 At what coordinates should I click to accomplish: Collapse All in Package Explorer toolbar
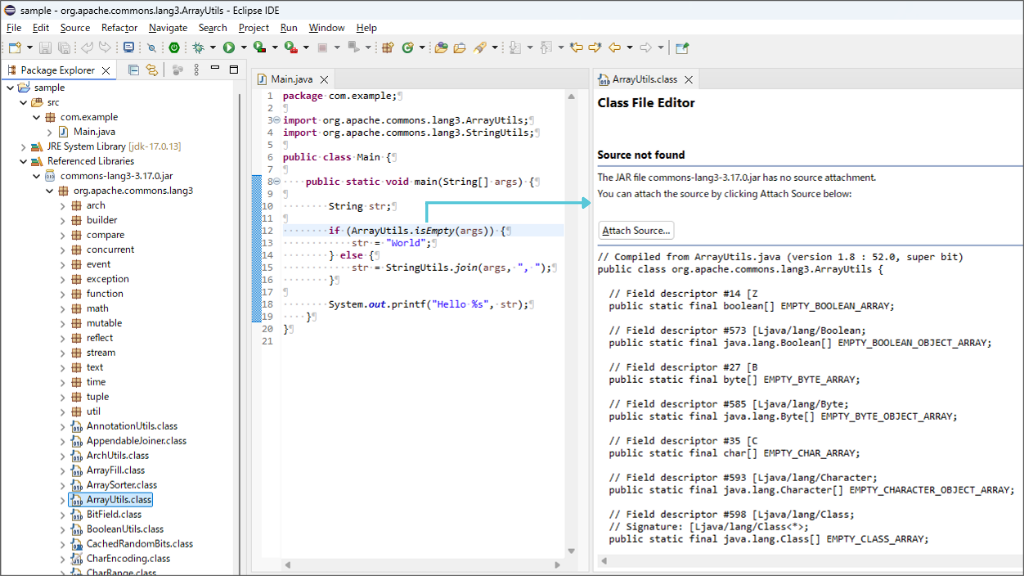click(x=133, y=70)
